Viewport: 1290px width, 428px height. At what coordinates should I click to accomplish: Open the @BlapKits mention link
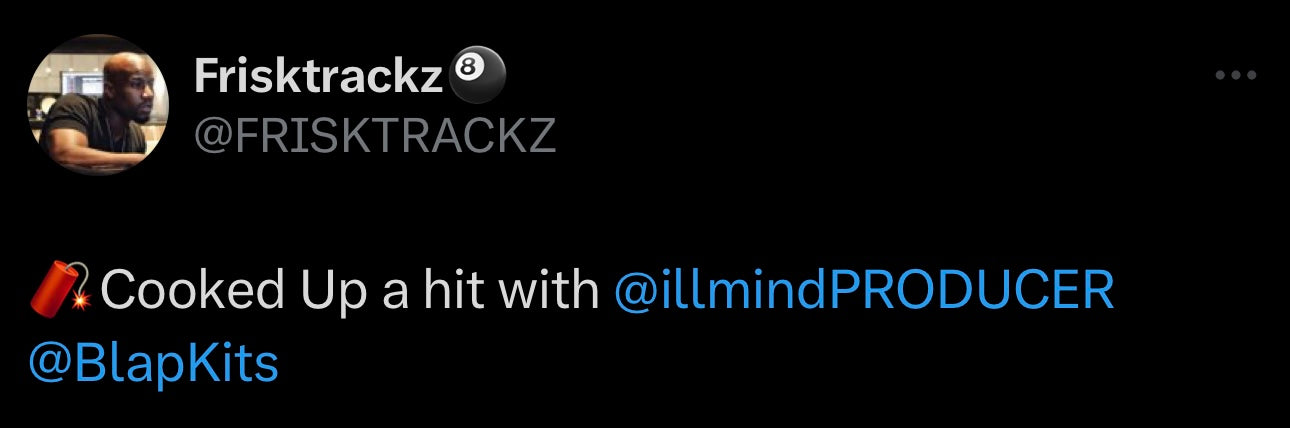click(x=154, y=365)
